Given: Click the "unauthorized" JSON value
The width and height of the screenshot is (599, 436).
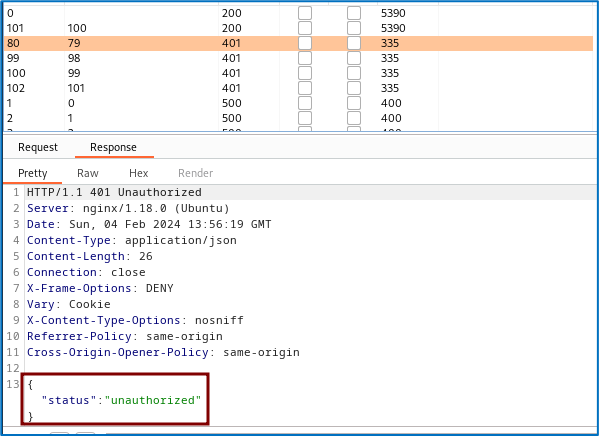Looking at the screenshot, I should [153, 400].
